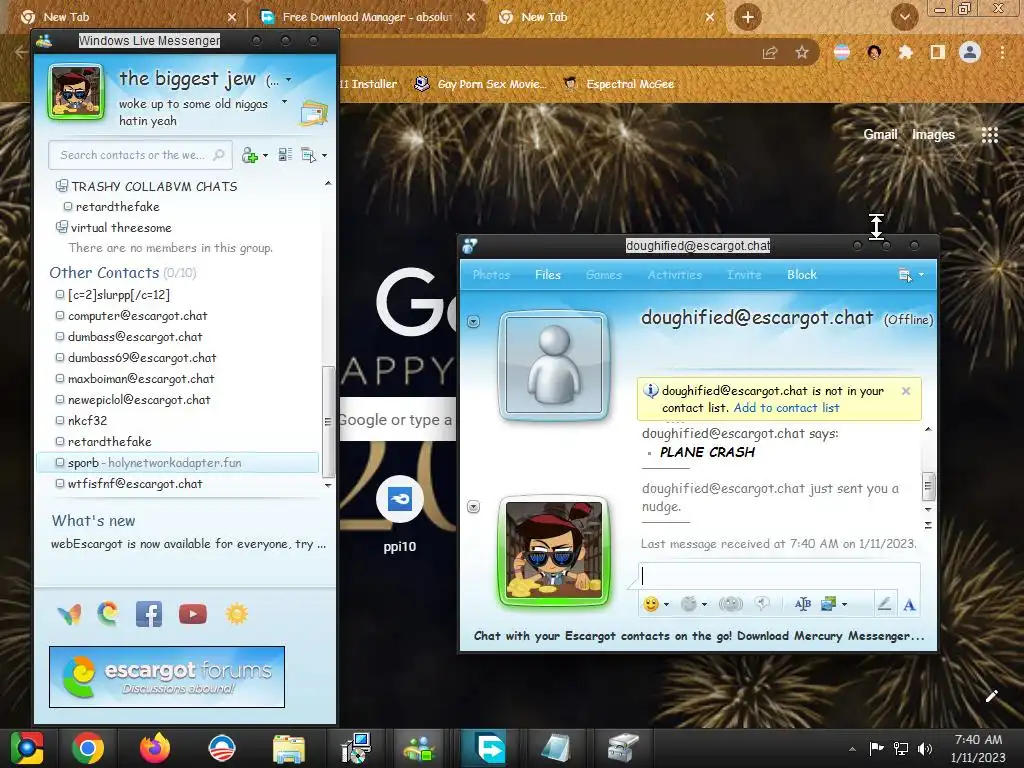Open Firefox from the taskbar
Viewport: 1024px width, 768px height.
(x=155, y=748)
